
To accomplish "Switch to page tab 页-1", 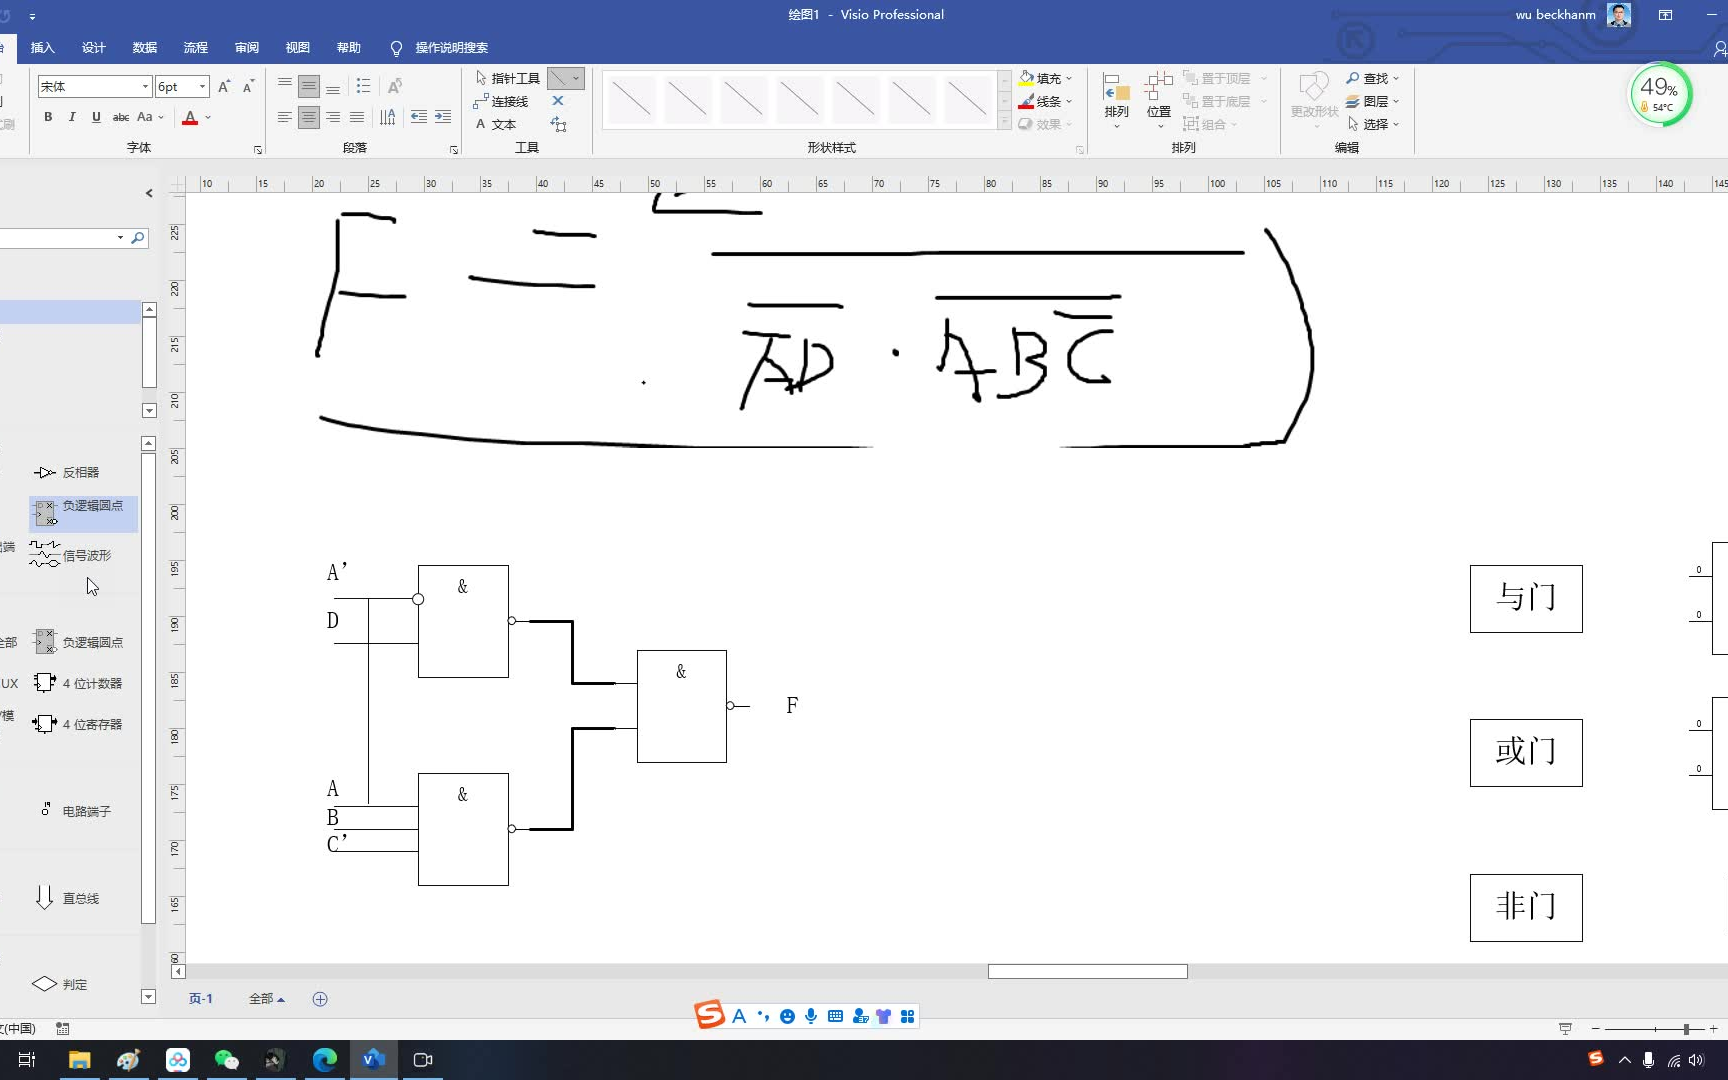I will click(200, 999).
